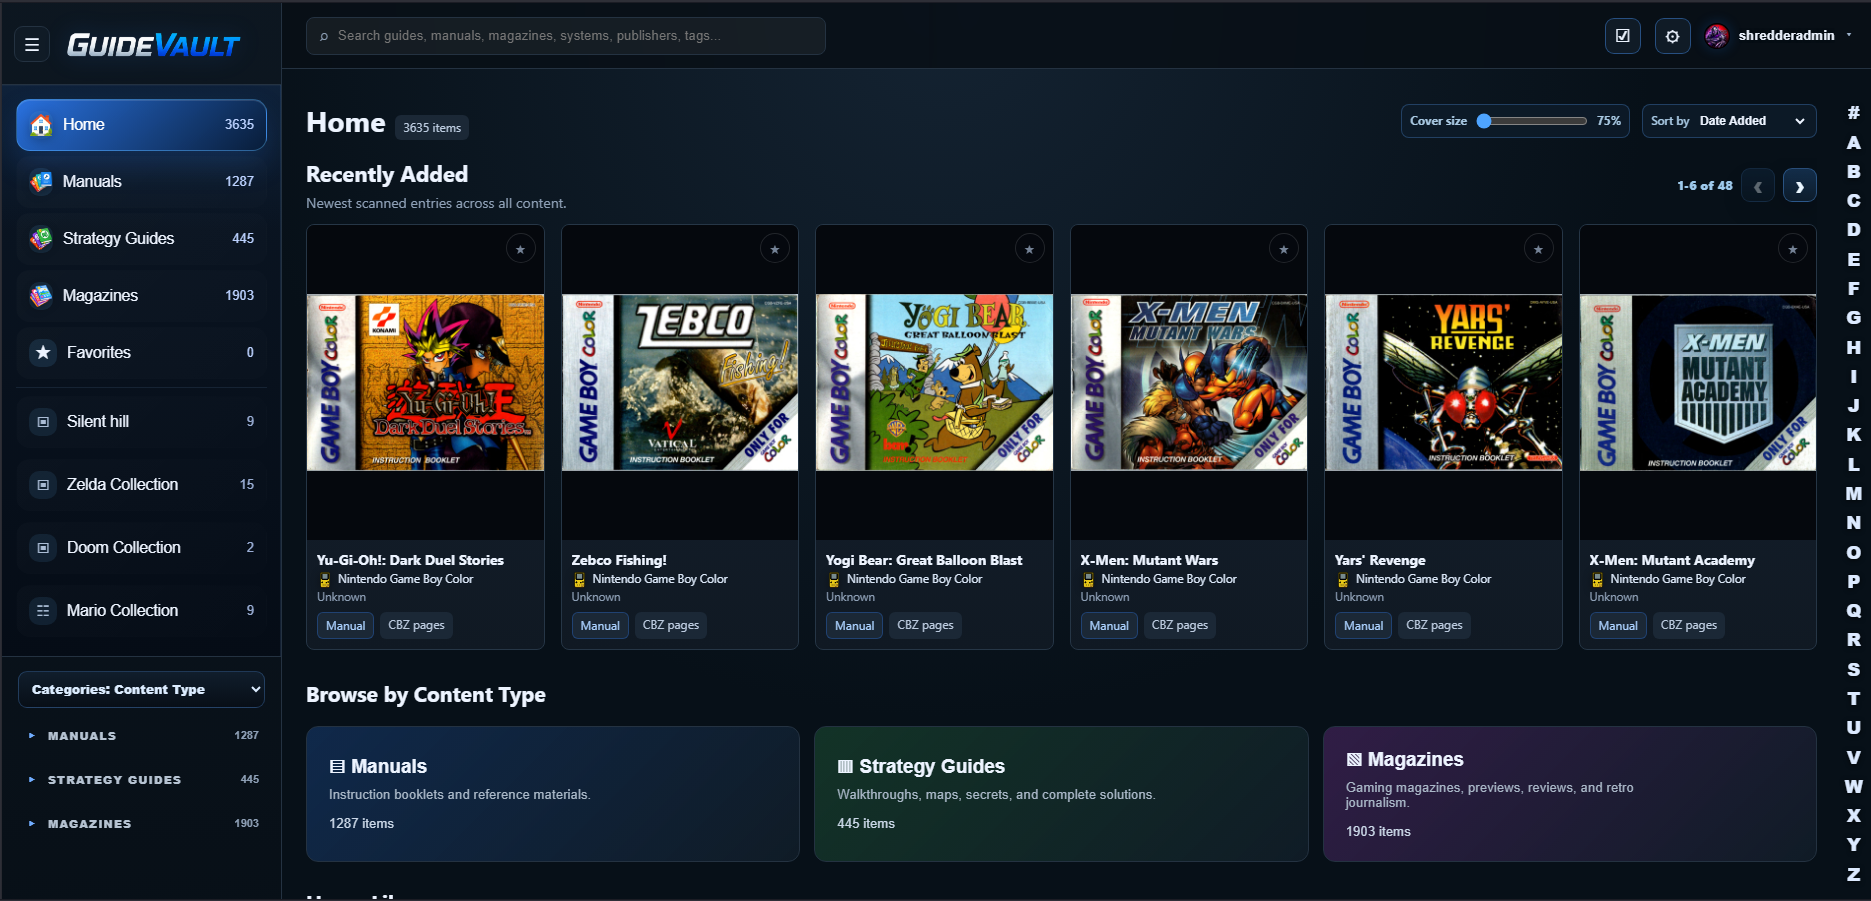
Task: Open the checklist selection mode icon
Action: click(1622, 36)
